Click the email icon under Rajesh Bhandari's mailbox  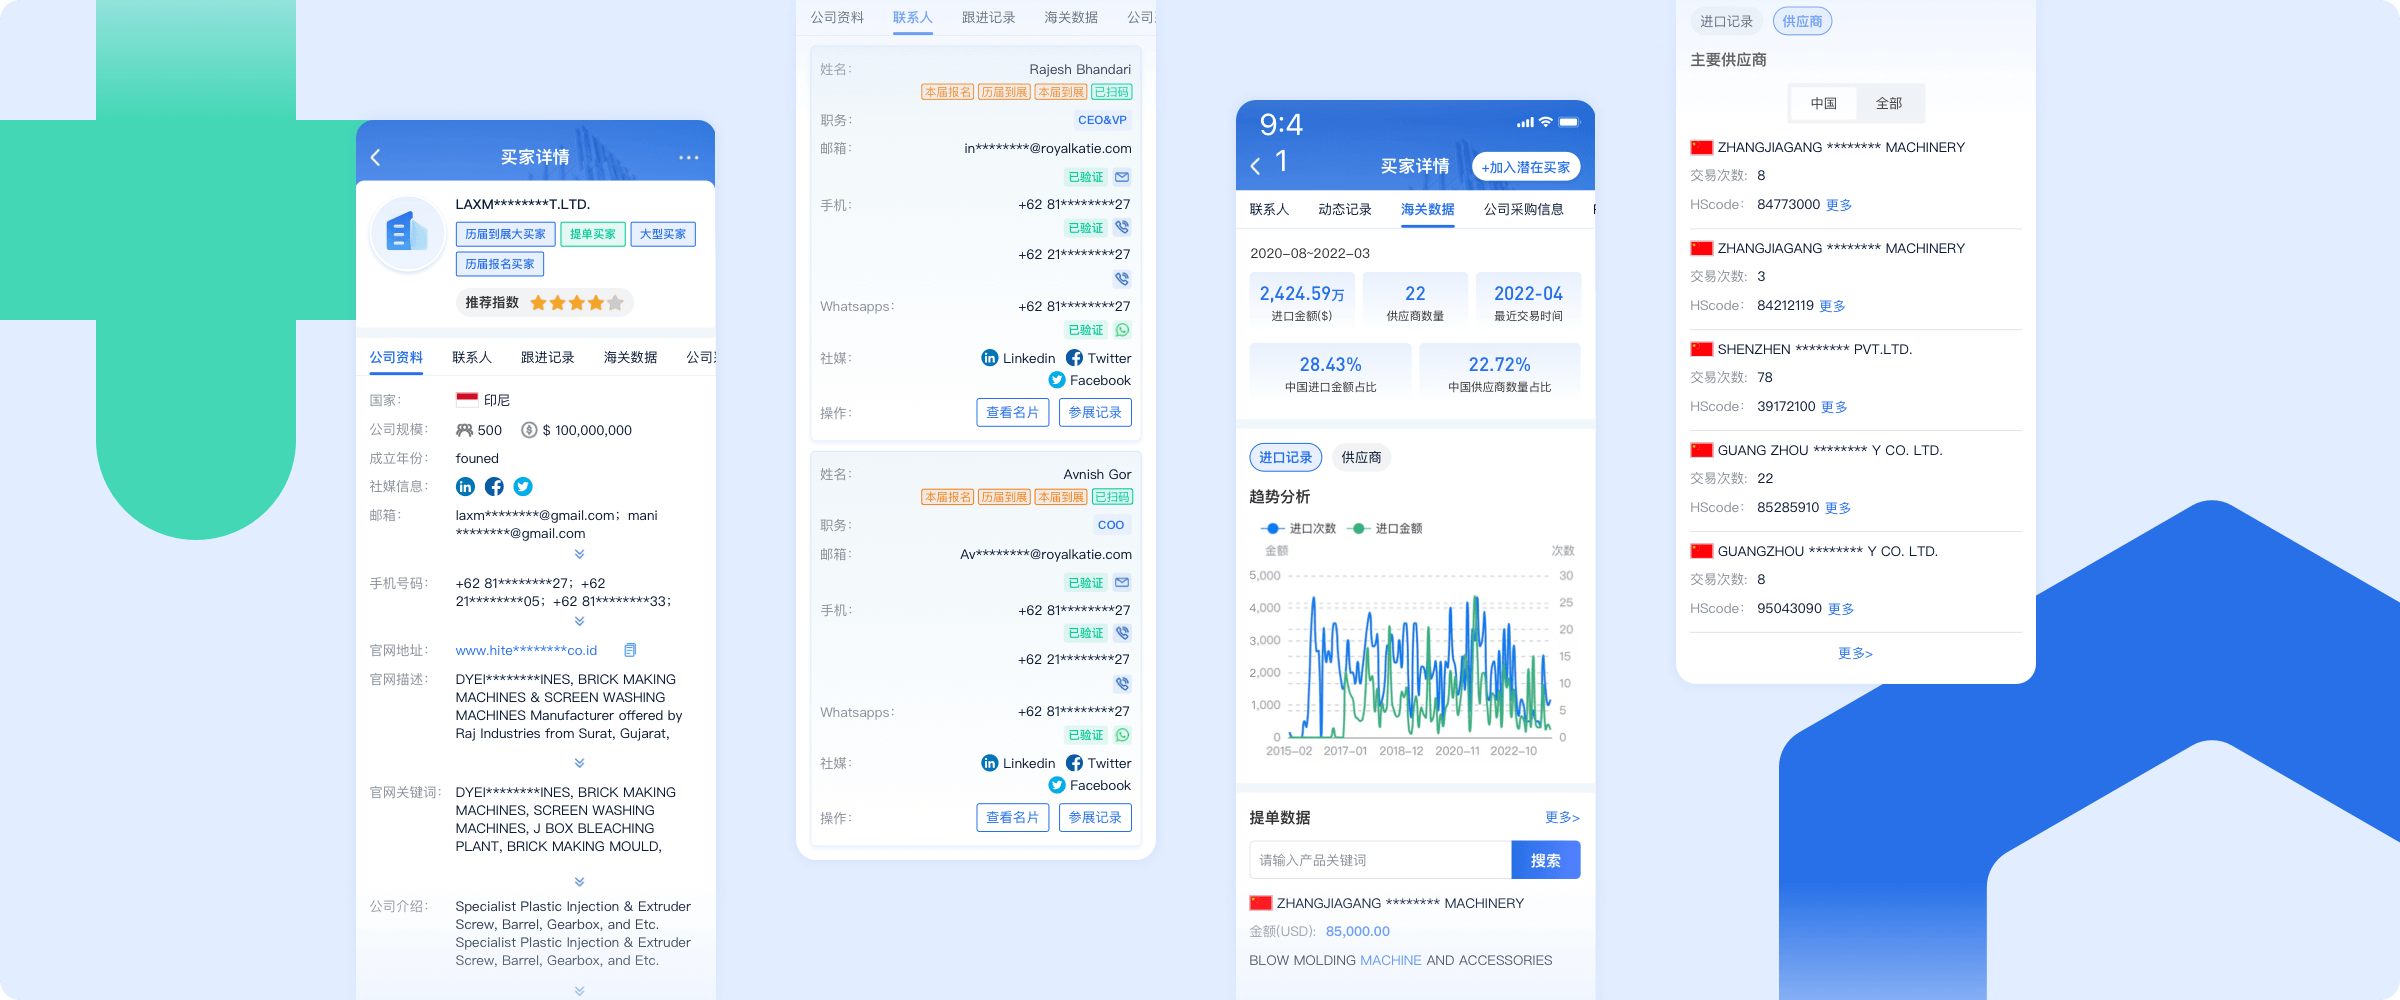1122,177
